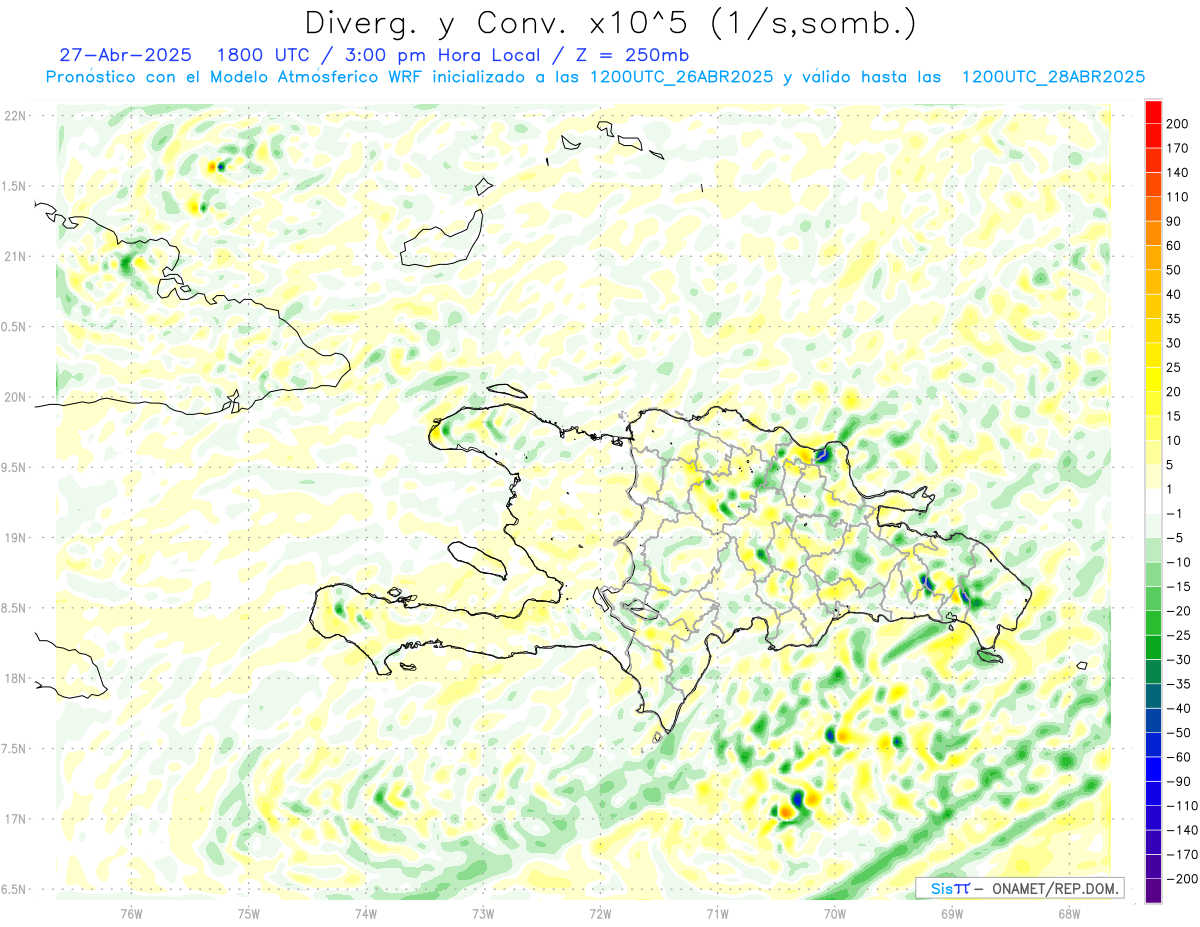The image size is (1200, 927).
Task: Click the initialization time '1200UTC_26ABR2025'
Action: pos(681,77)
